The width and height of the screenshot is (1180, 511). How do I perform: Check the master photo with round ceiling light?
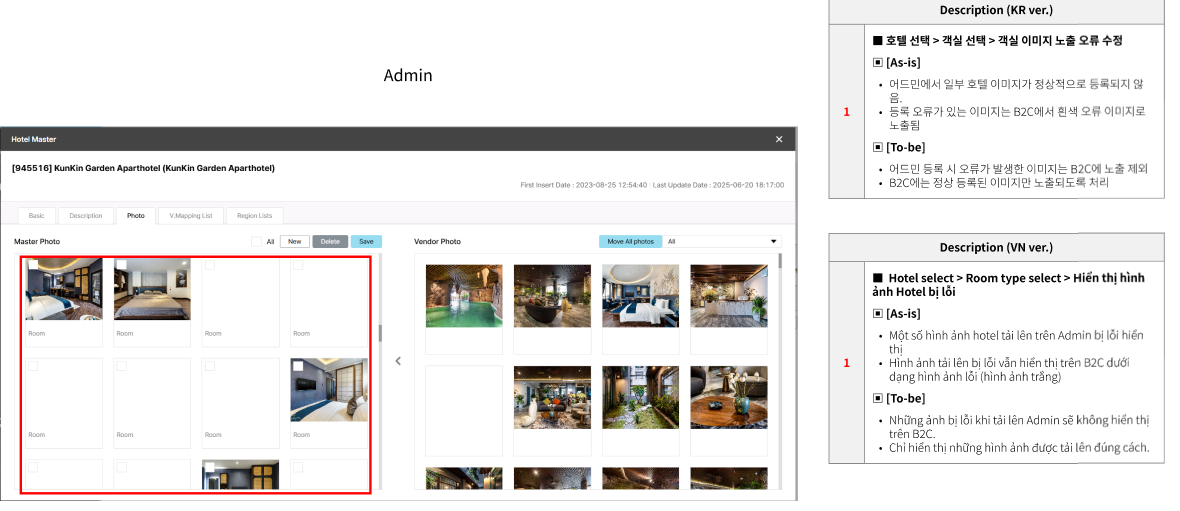pyautogui.click(x=32, y=264)
